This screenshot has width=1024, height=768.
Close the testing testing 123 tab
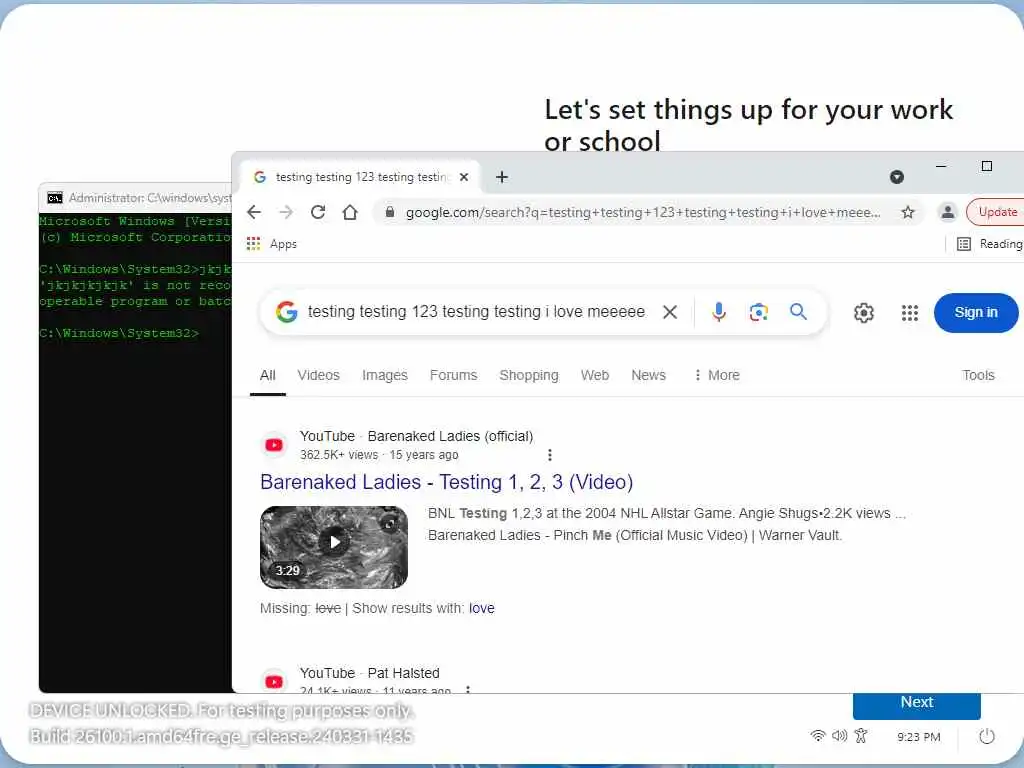coord(464,177)
